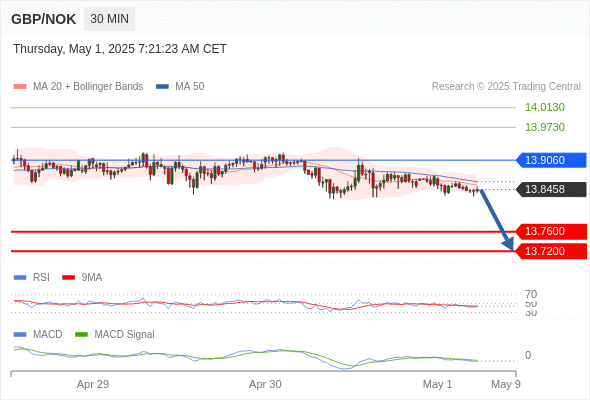Screen dimensions: 590x400
Task: Click the black 13.8458 current price tag
Action: pyautogui.click(x=551, y=189)
